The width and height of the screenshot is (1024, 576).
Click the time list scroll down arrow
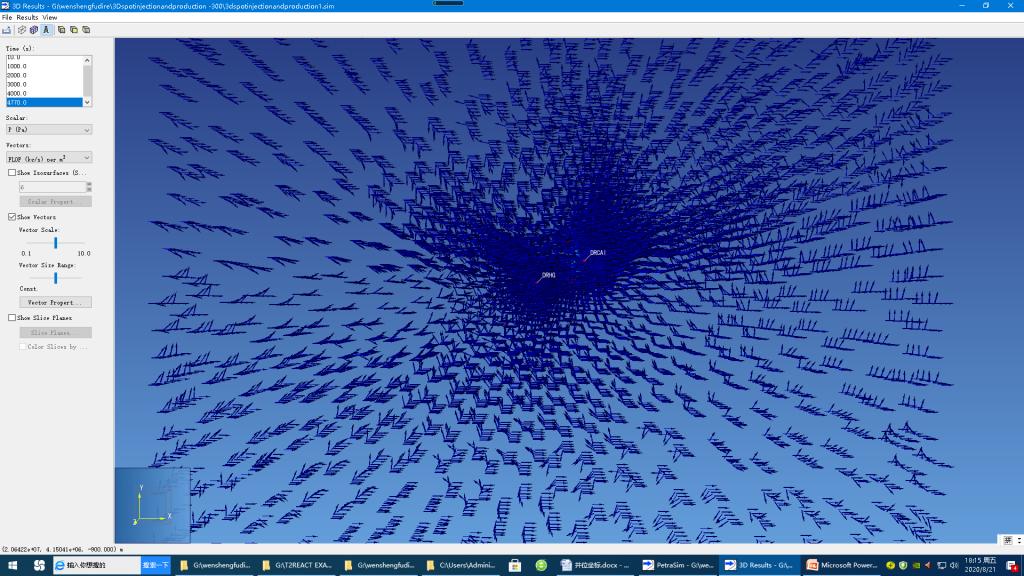tap(87, 102)
